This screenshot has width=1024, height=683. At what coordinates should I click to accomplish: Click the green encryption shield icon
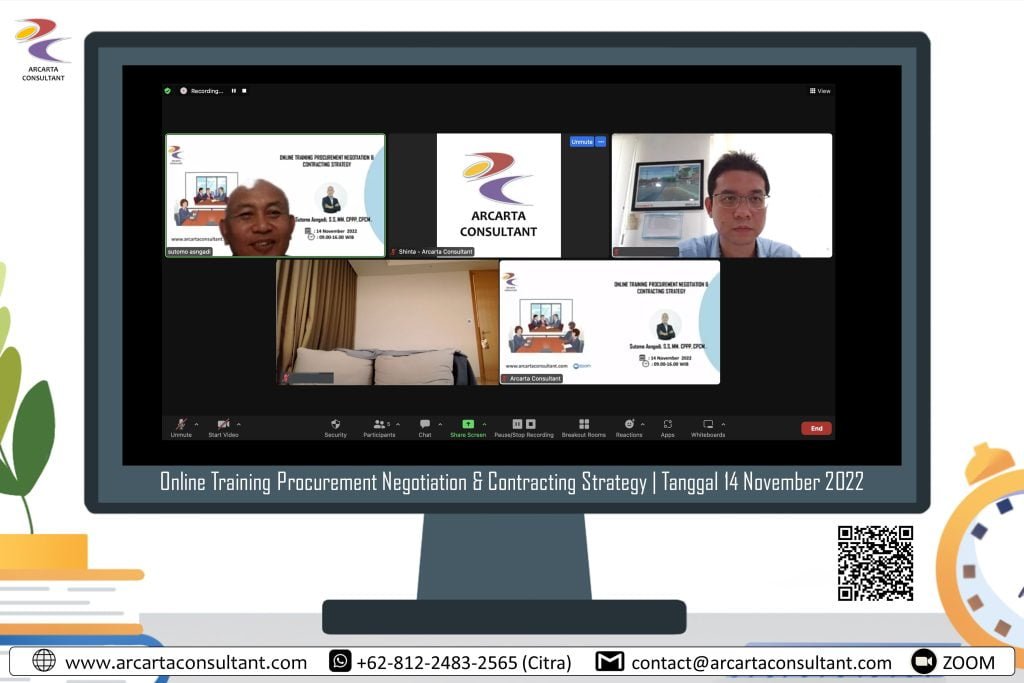click(168, 91)
